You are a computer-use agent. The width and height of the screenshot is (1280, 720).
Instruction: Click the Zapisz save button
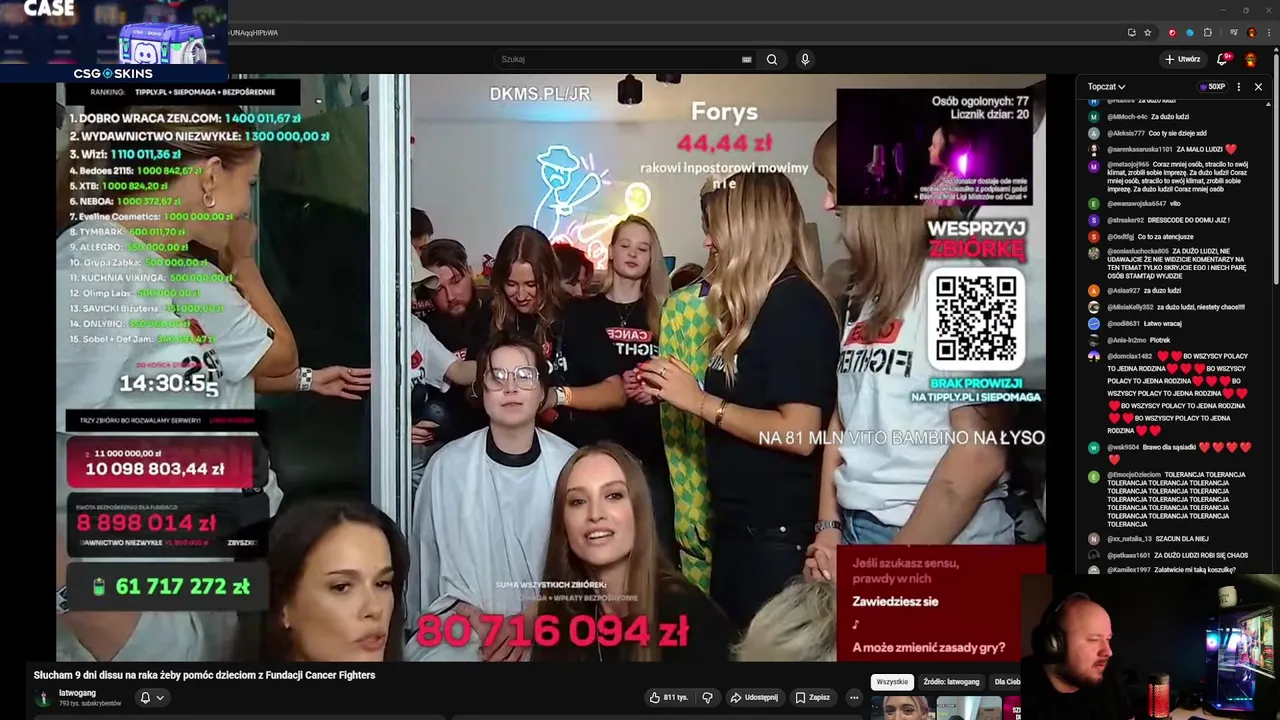[x=811, y=697]
